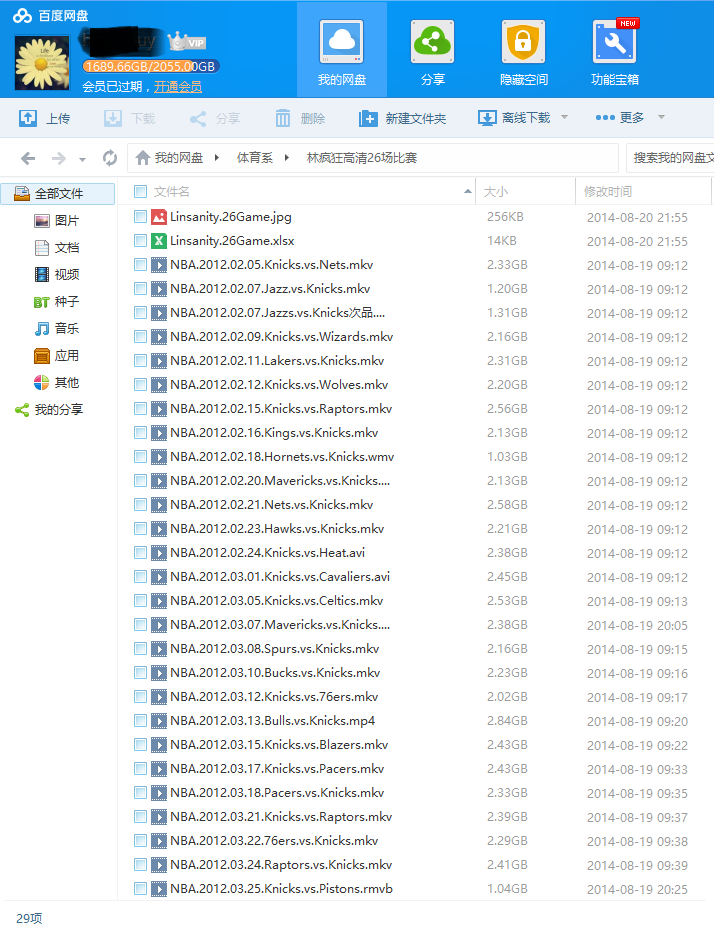Viewport: 714px width, 937px height.
Task: Click the 更多 dots icon
Action: pyautogui.click(x=605, y=117)
